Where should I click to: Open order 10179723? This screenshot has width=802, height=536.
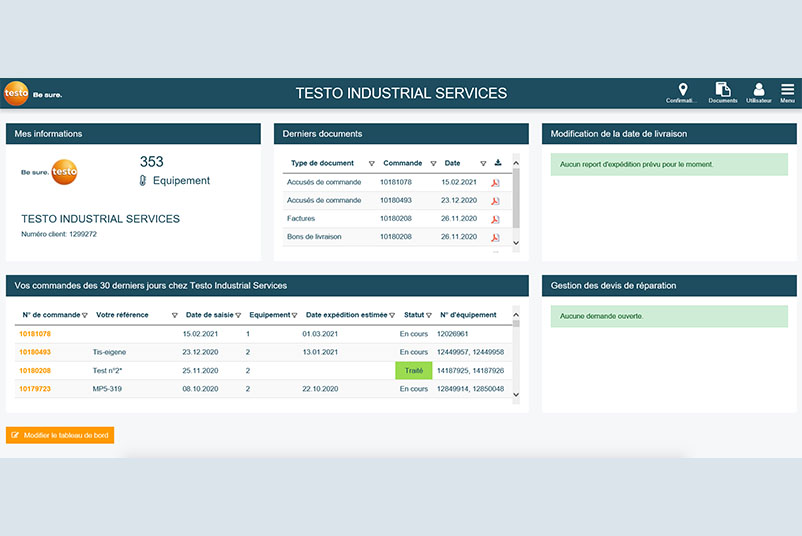35,389
